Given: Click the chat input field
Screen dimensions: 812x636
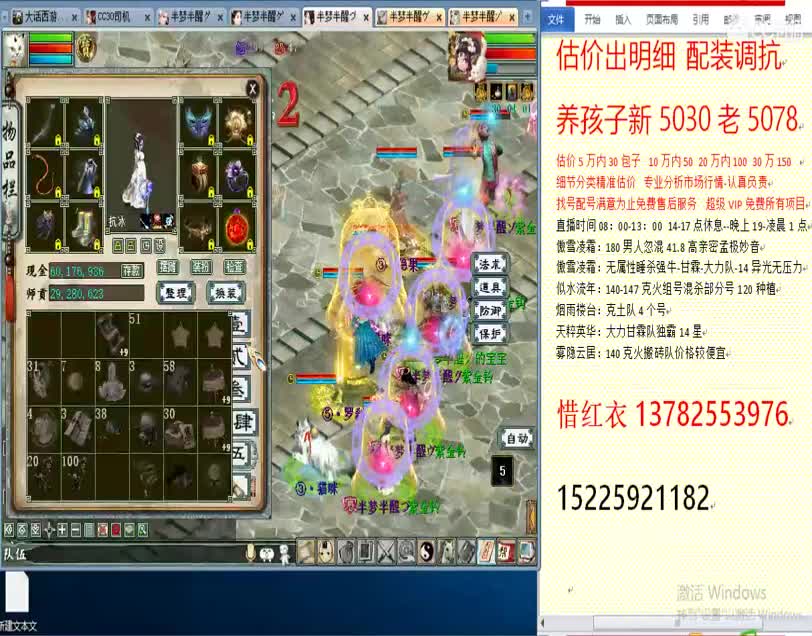Looking at the screenshot, I should pos(136,554).
